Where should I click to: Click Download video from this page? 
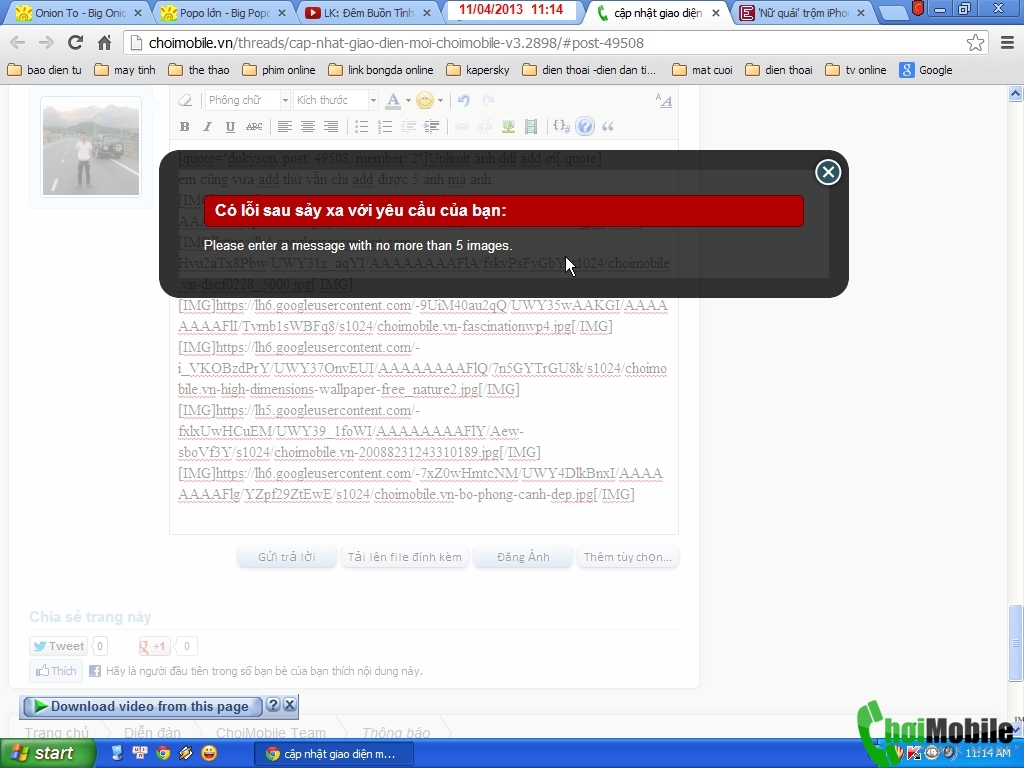[142, 706]
